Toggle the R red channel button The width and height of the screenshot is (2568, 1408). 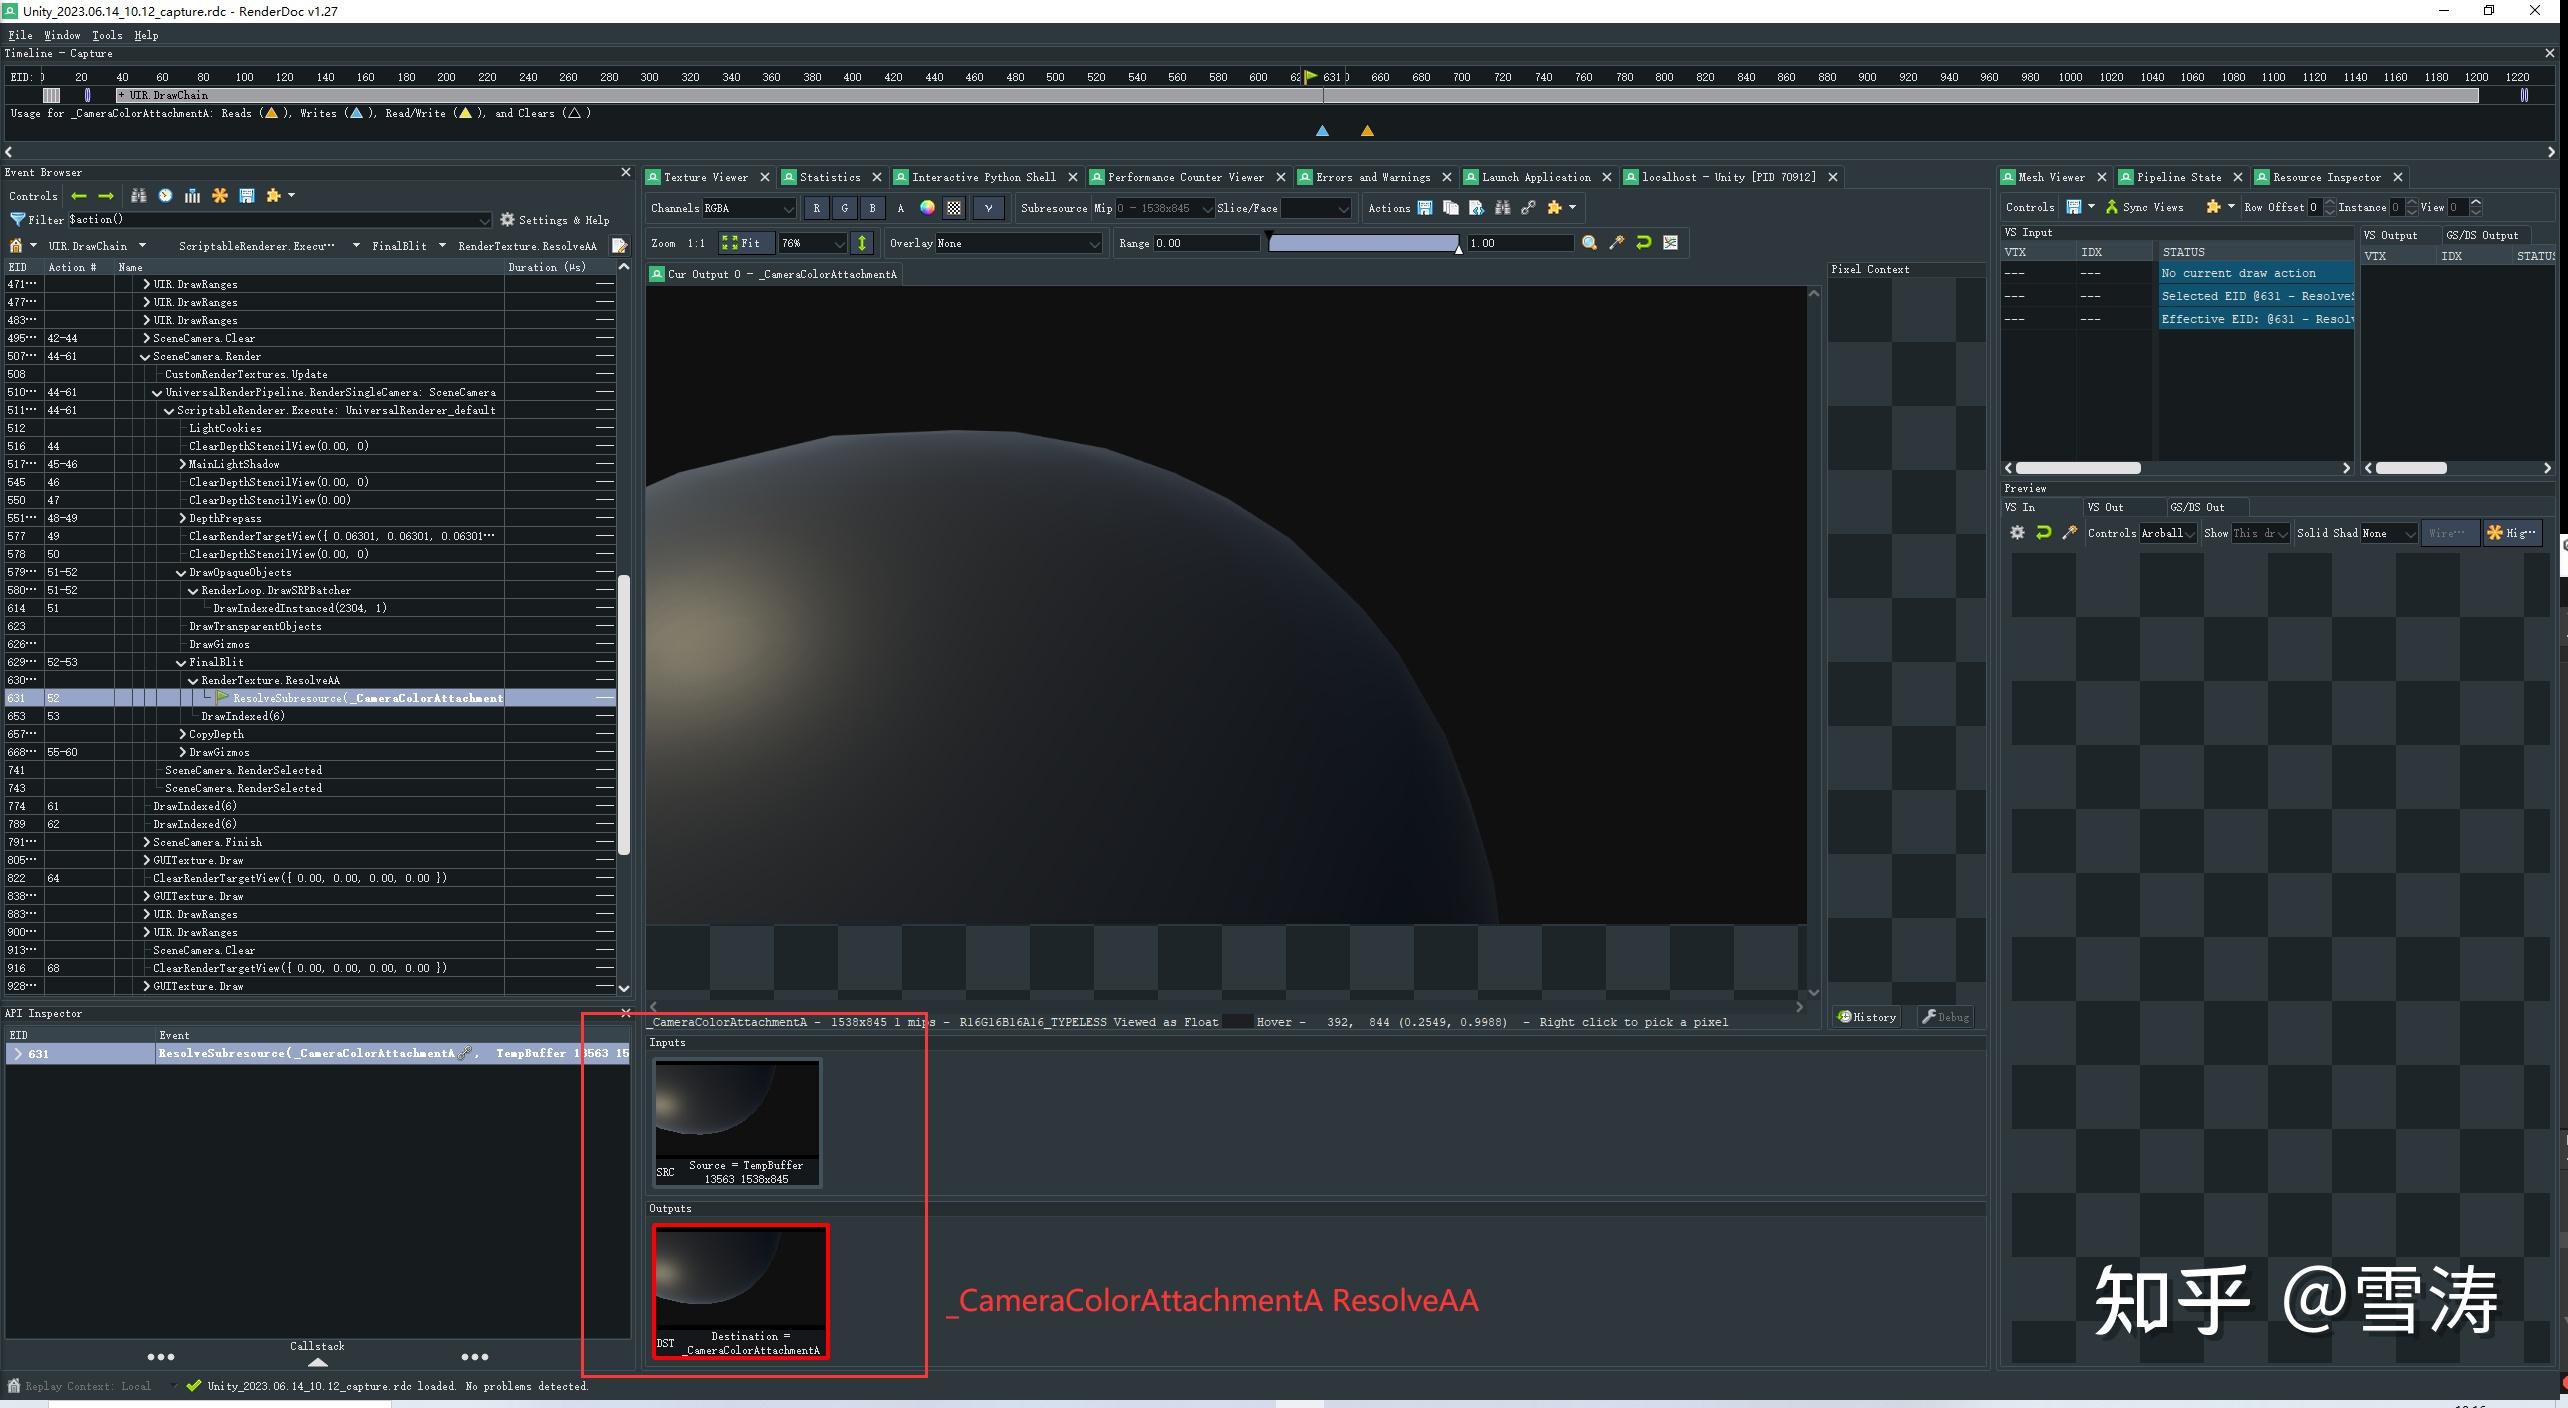click(817, 208)
